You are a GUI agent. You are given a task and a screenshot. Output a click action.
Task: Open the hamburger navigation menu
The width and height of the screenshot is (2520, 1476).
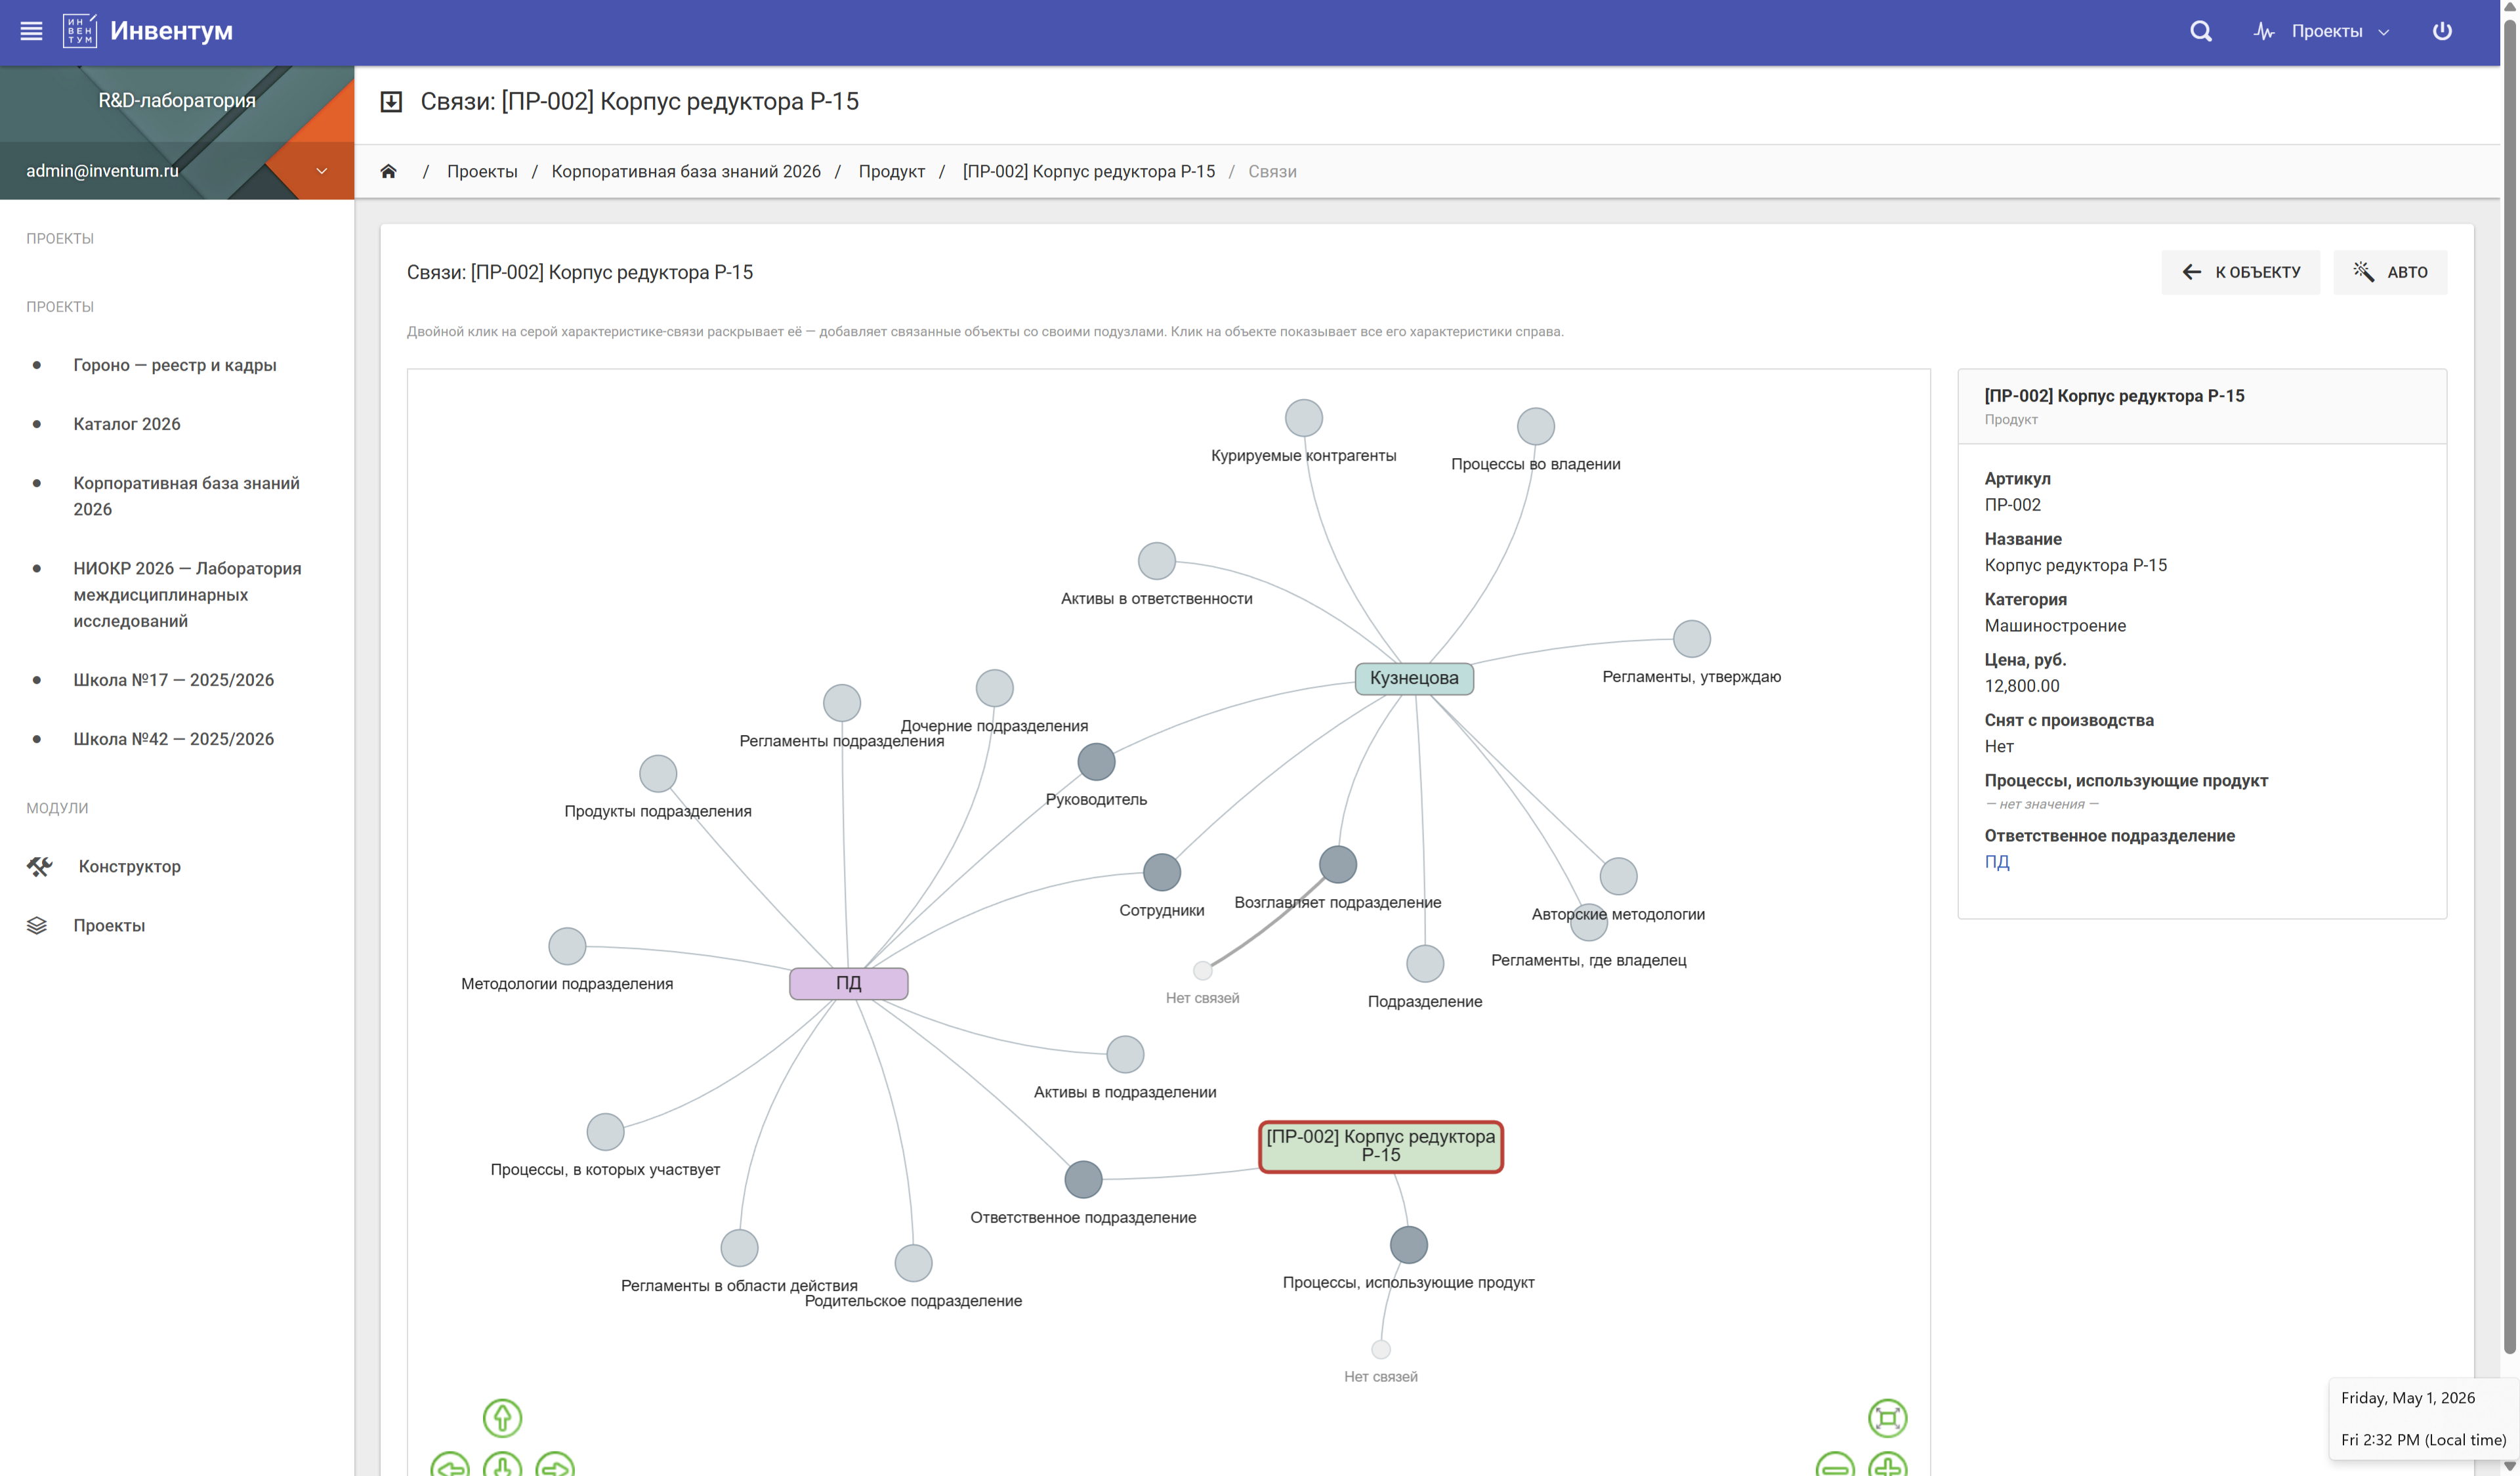[x=31, y=31]
